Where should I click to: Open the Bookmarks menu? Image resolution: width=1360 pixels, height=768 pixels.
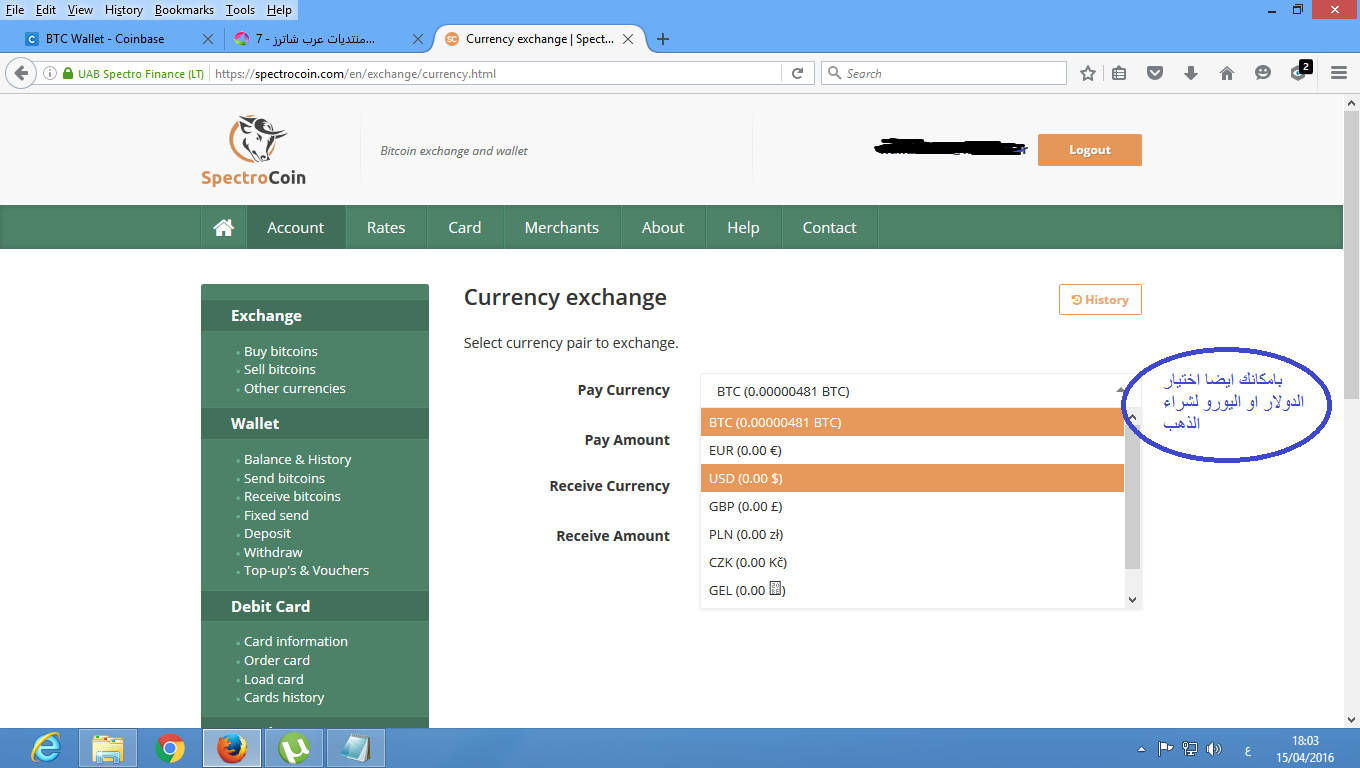click(184, 10)
